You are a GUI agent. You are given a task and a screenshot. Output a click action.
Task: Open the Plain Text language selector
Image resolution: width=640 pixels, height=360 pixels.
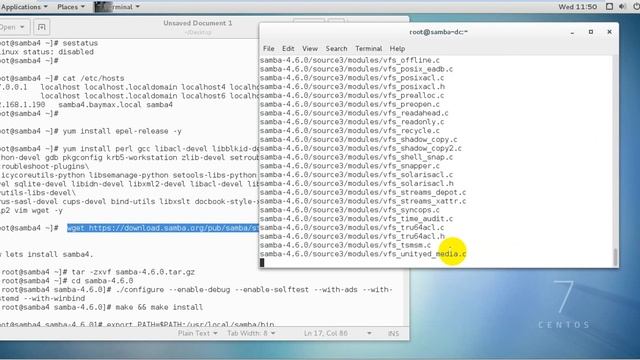(198, 333)
